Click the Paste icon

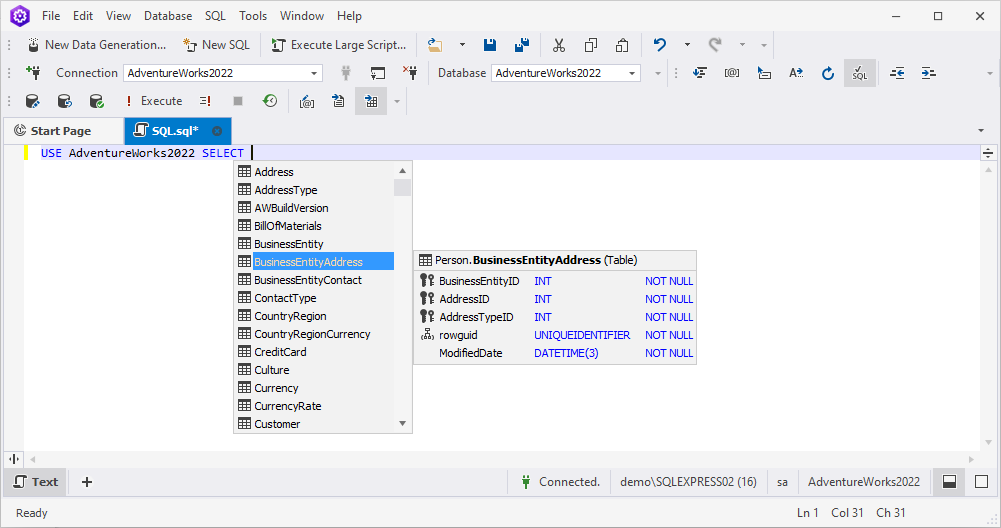[622, 45]
